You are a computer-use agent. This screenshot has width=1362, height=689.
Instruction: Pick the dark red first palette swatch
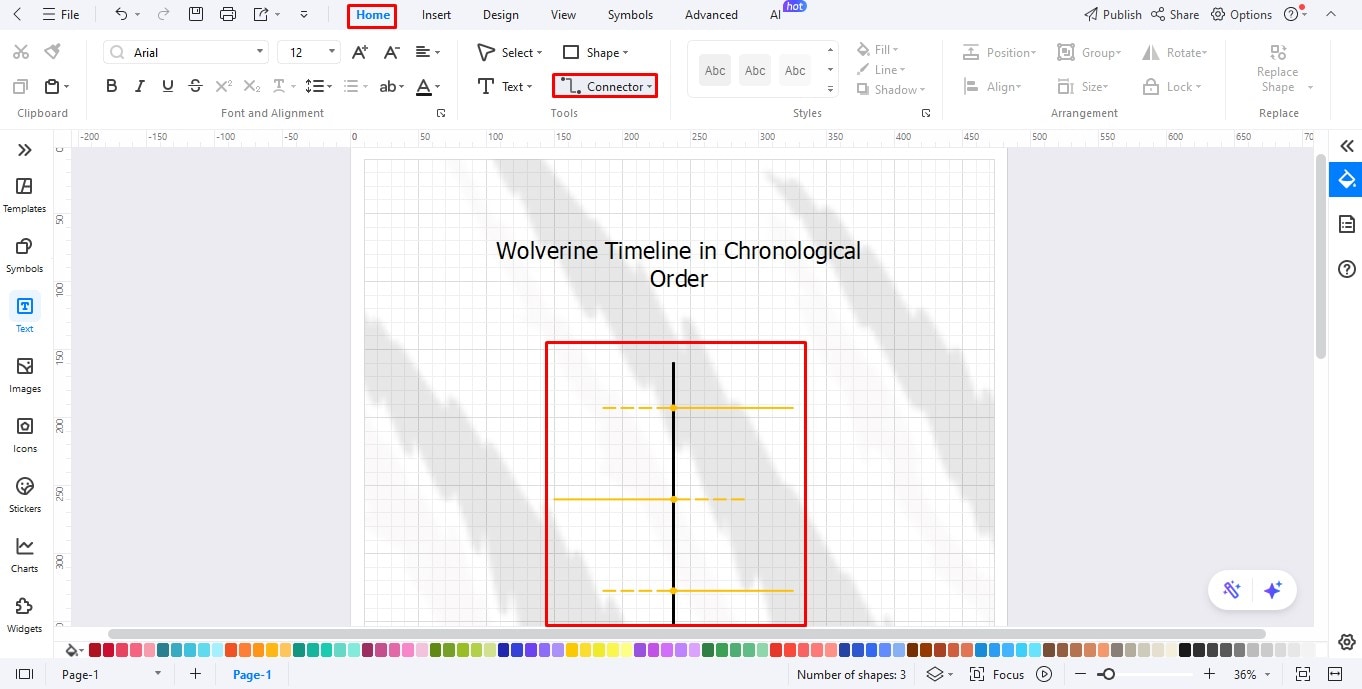tap(95, 650)
